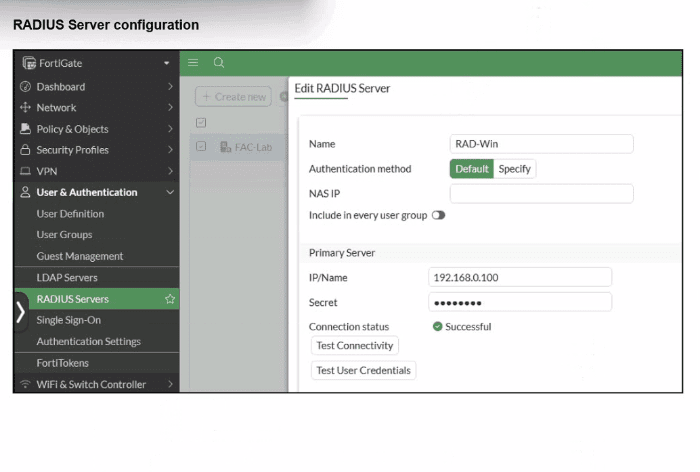Viewport: 700px width, 472px height.
Task: Toggle Include in every user group
Action: pyautogui.click(x=438, y=215)
